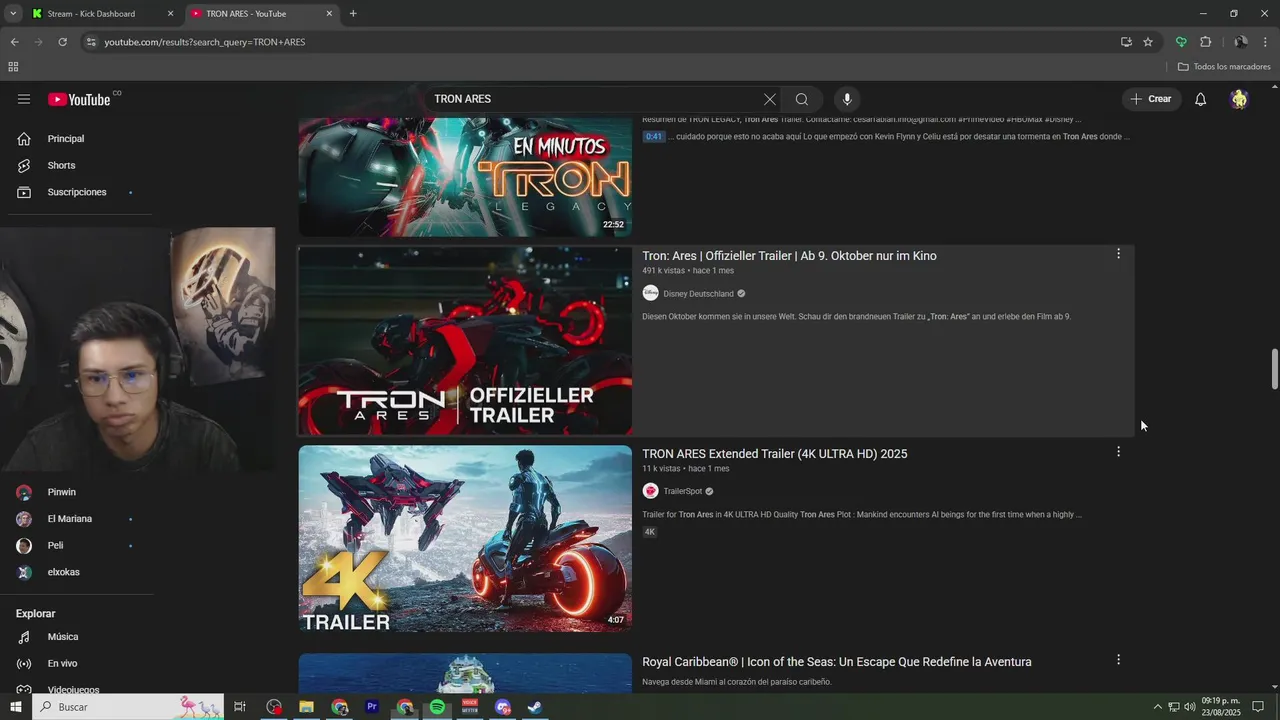Image resolution: width=1280 pixels, height=720 pixels.
Task: Click title 'Tron: Ares | Offizieller Trailer'
Action: [789, 256]
